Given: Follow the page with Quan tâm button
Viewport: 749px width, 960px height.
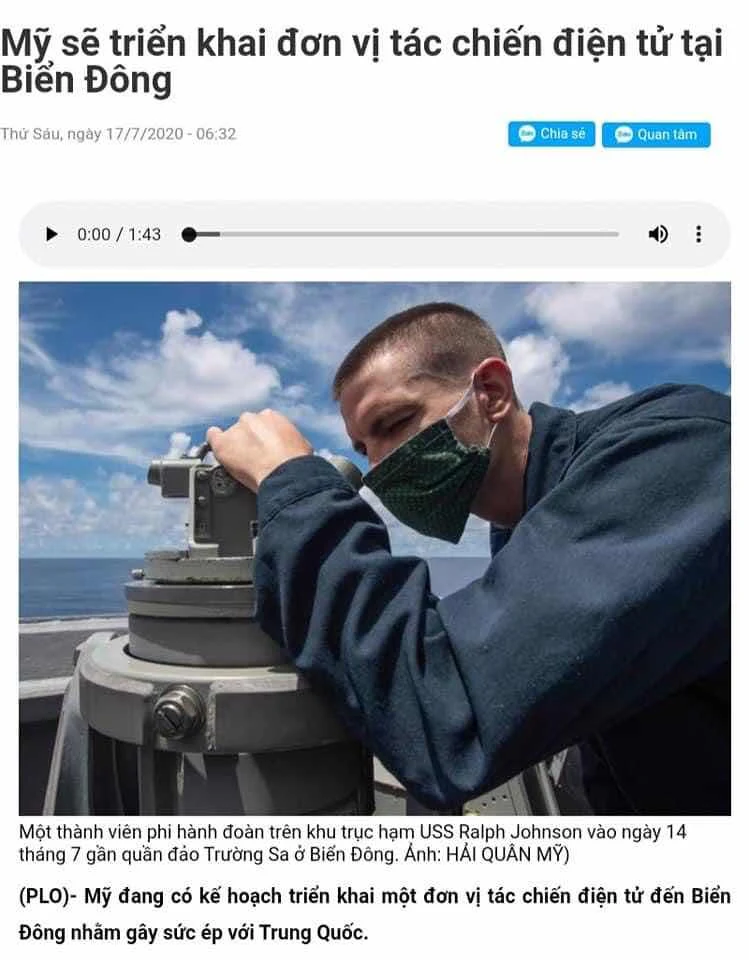Looking at the screenshot, I should point(656,135).
